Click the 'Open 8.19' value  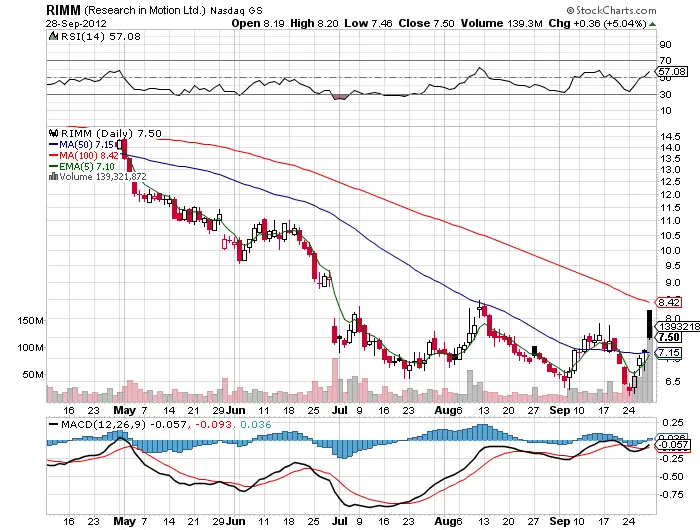[258, 23]
